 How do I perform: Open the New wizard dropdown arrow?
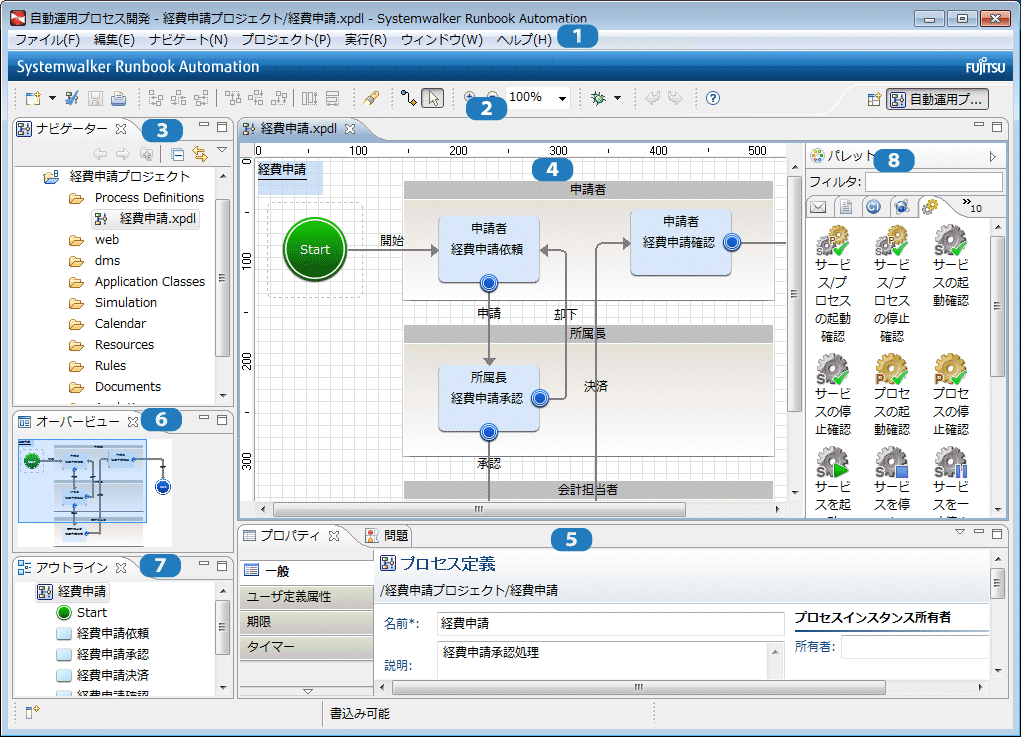(x=53, y=98)
